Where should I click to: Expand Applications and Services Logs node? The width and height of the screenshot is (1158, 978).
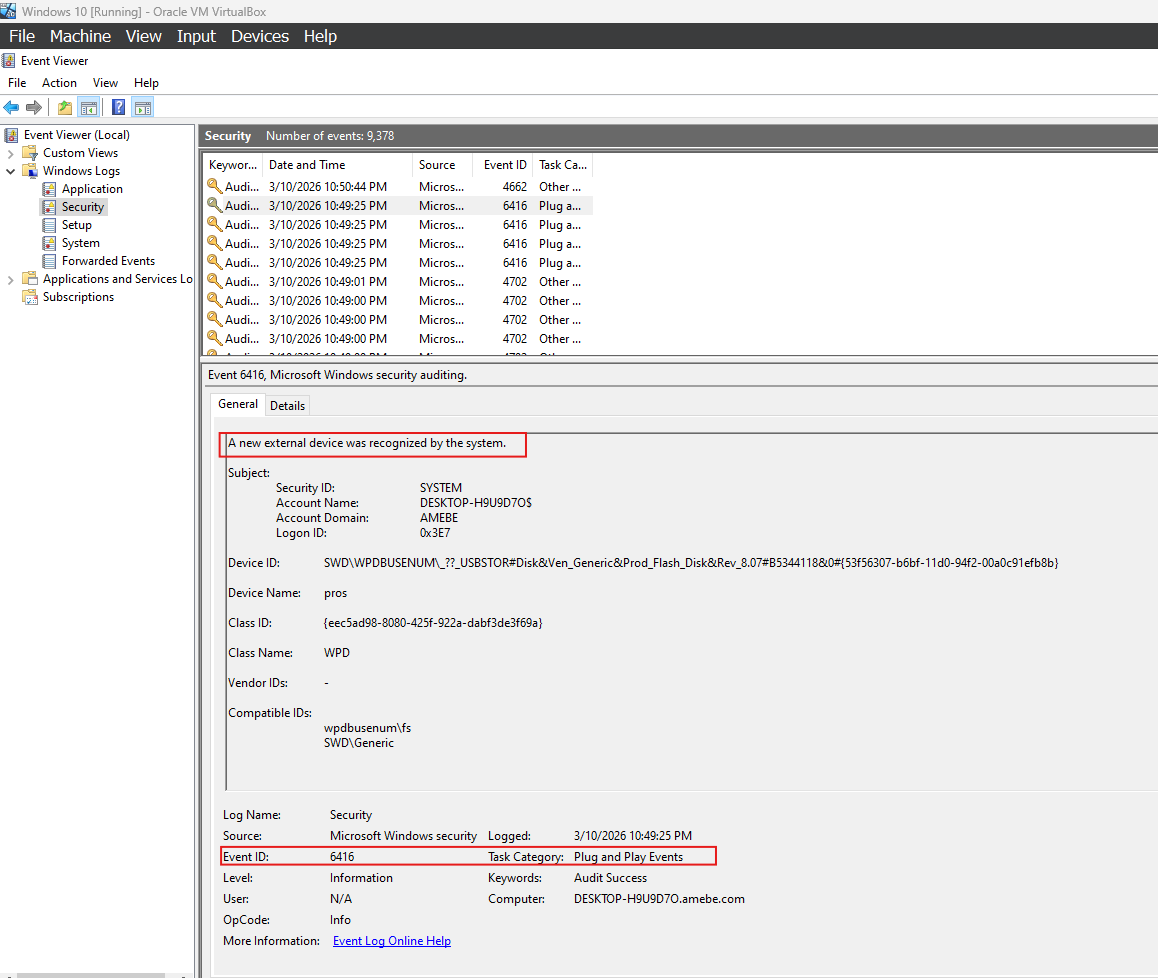click(x=10, y=280)
